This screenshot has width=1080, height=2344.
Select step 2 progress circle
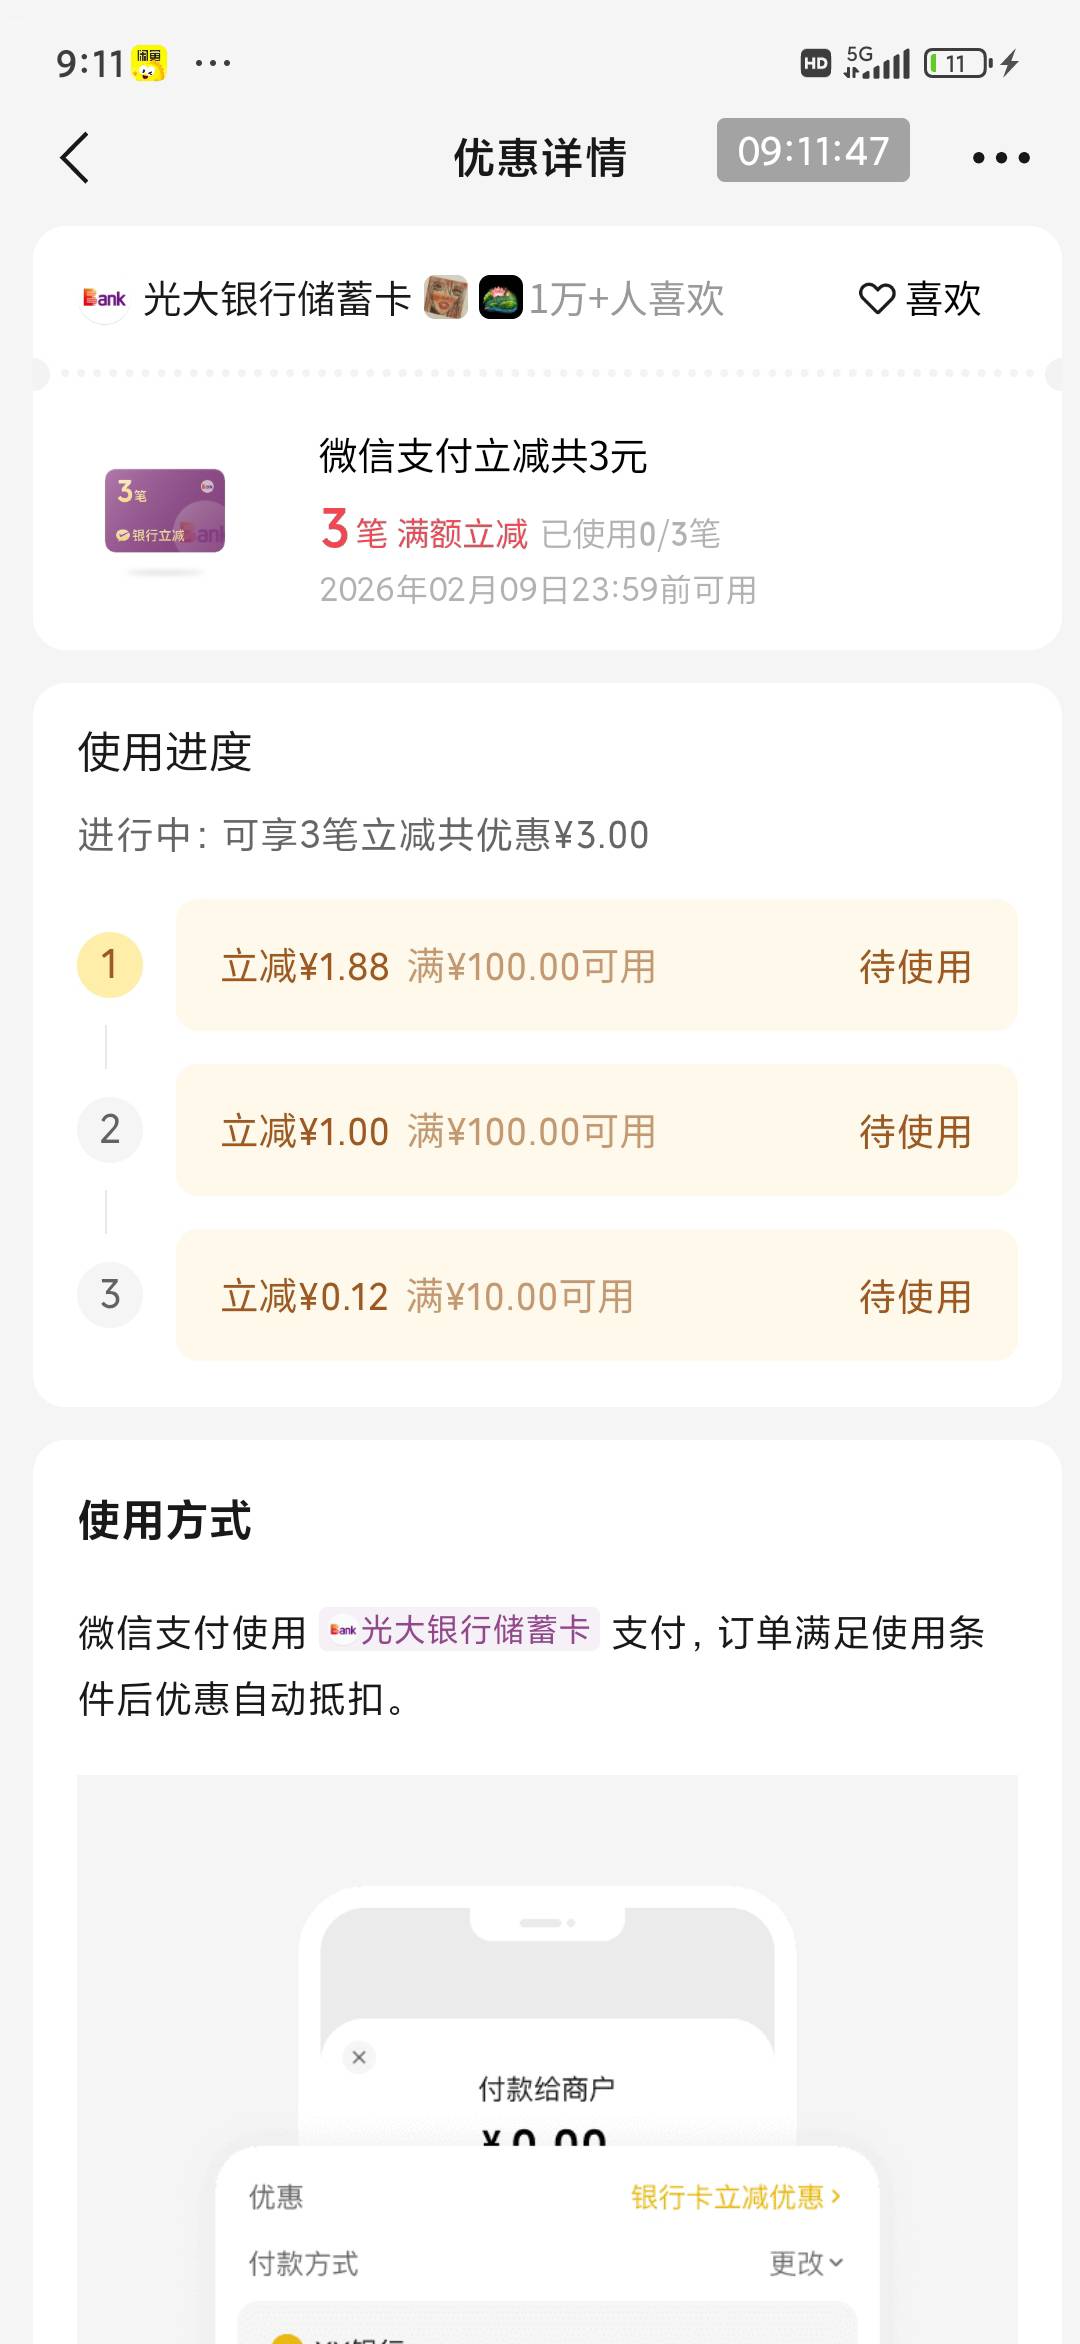click(110, 1130)
